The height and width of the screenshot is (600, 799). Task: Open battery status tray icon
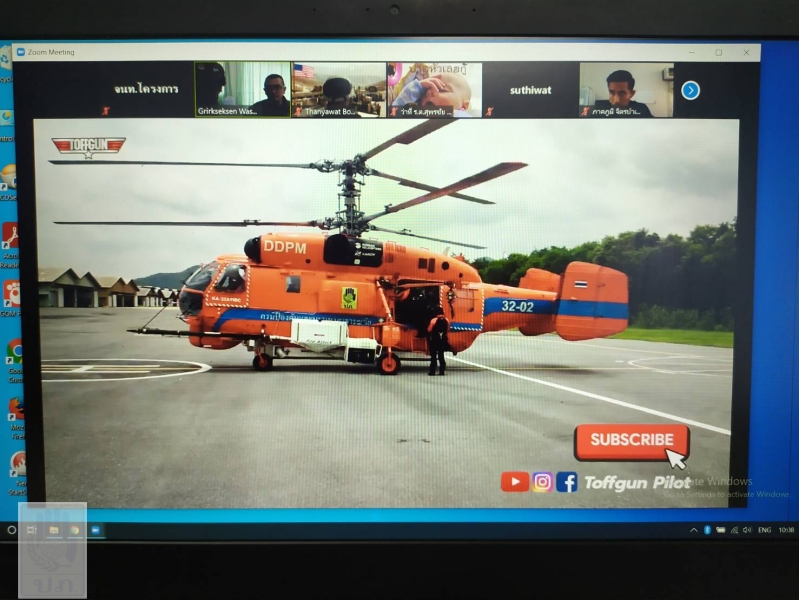tap(720, 530)
